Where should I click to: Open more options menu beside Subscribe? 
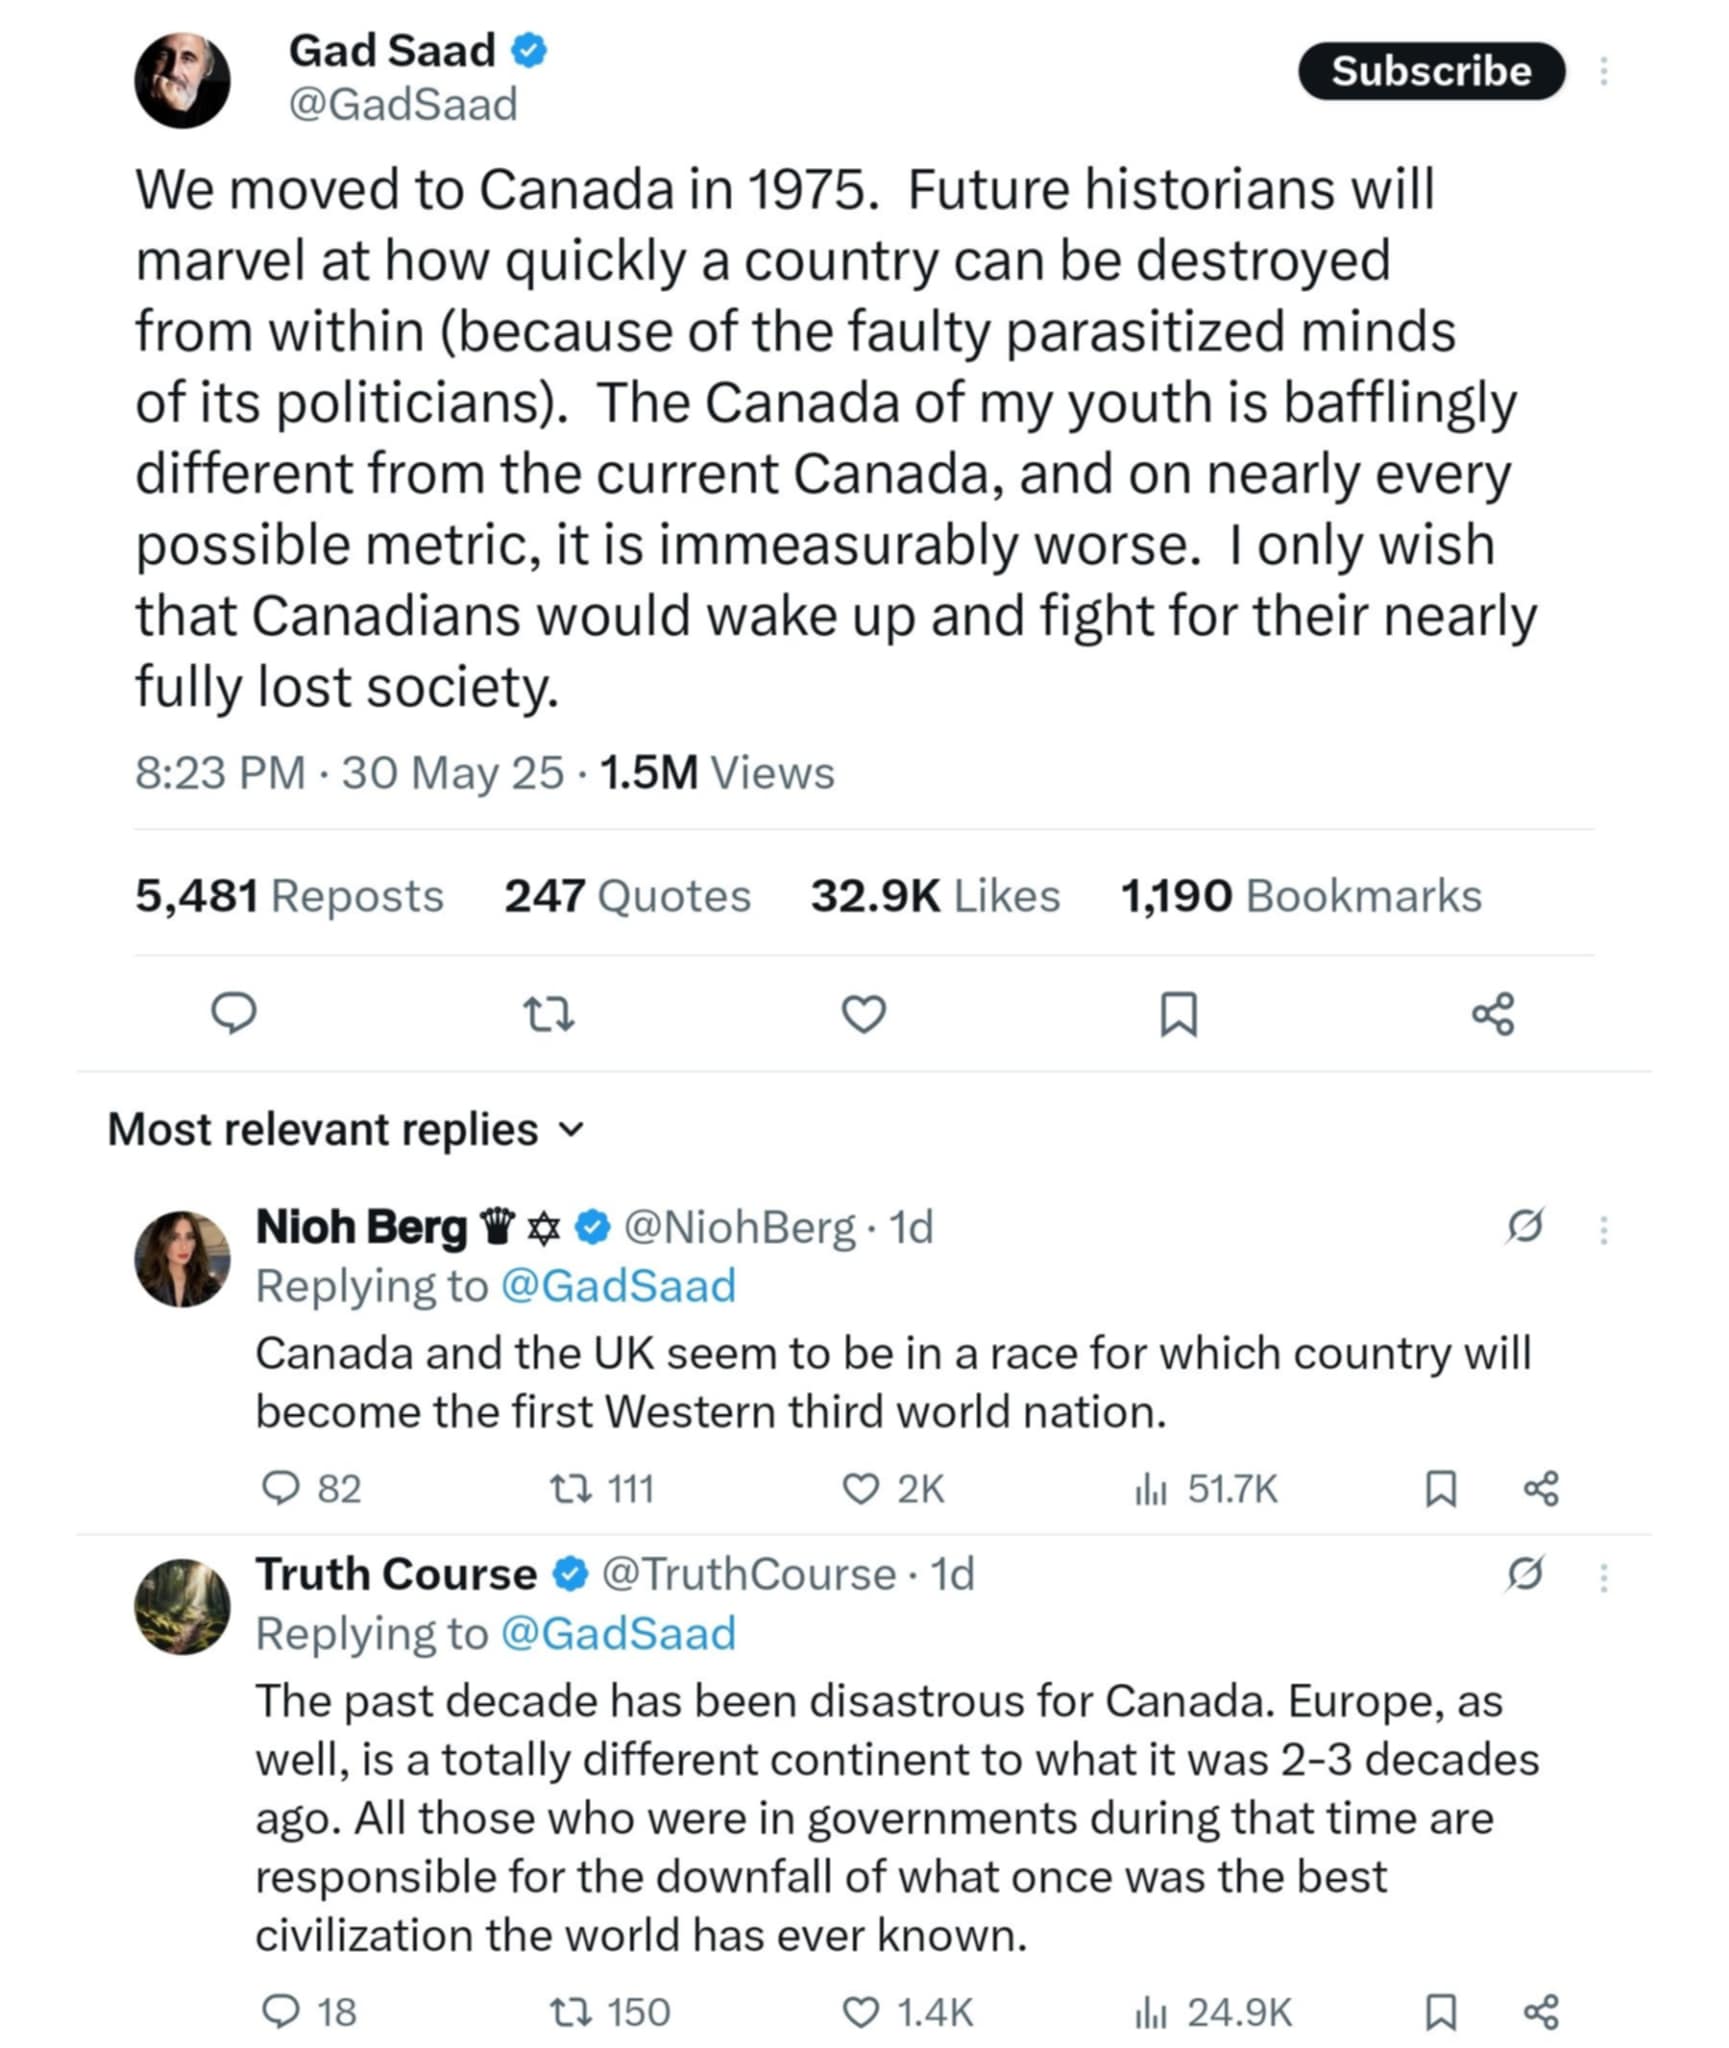point(1603,71)
